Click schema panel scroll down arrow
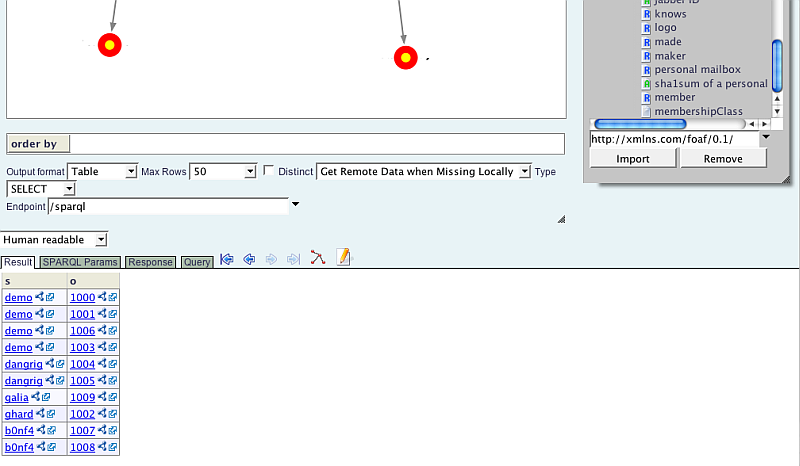This screenshot has width=800, height=466. click(x=777, y=111)
